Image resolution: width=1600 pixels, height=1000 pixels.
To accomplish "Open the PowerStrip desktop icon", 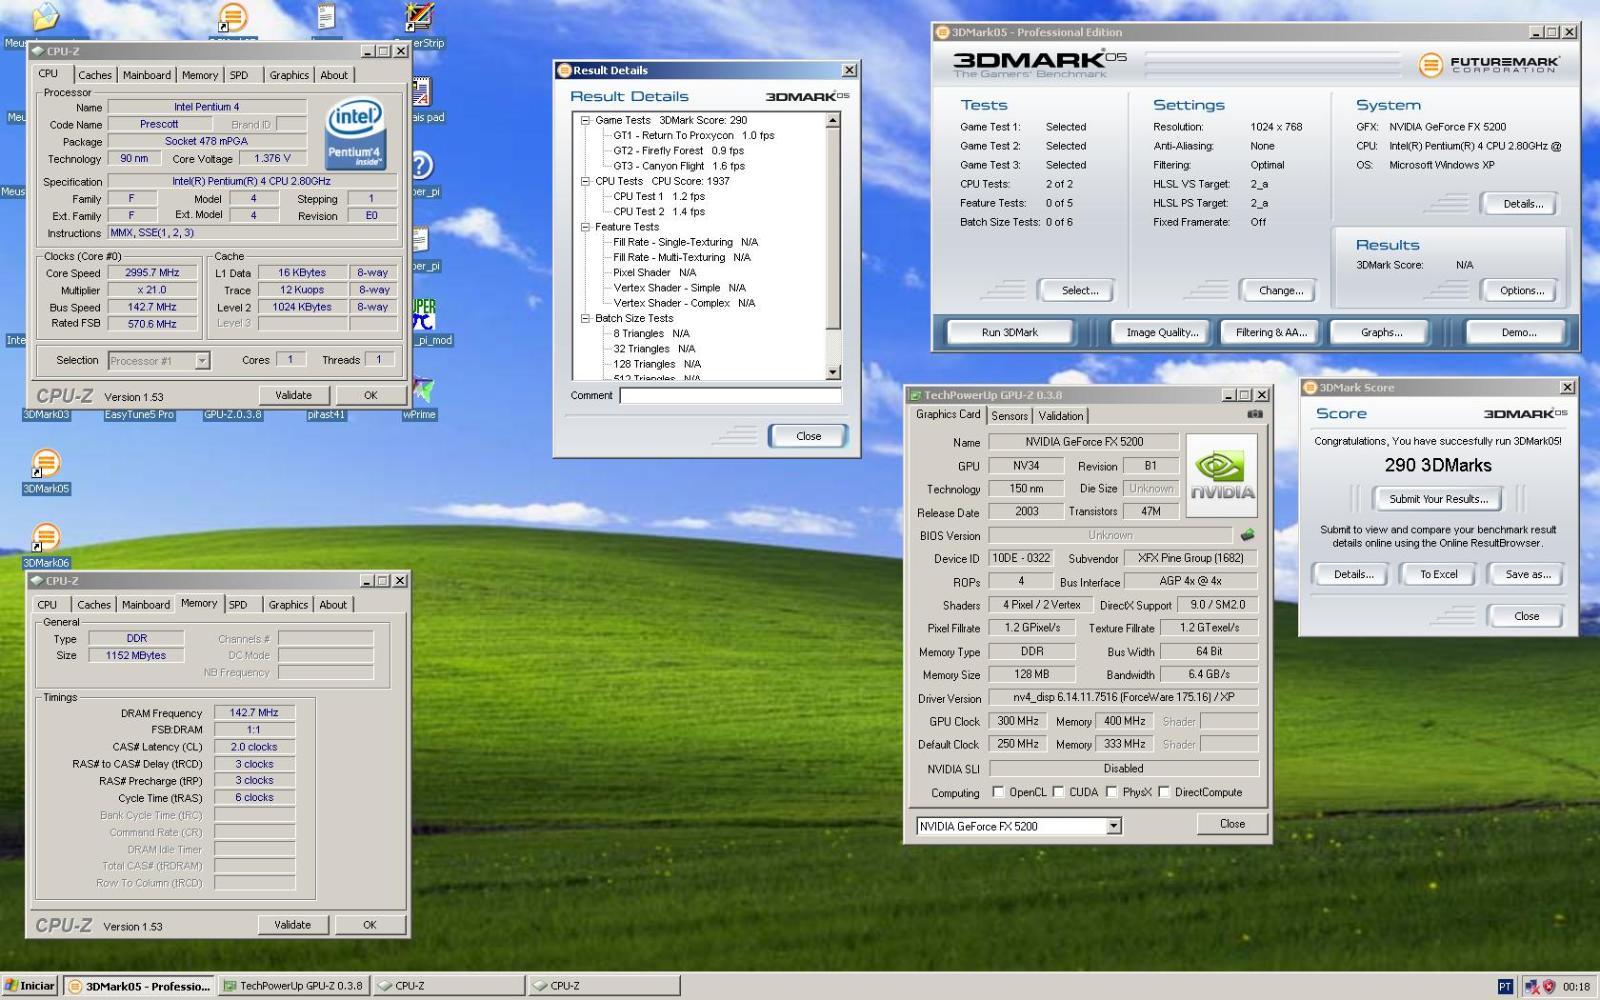I will (x=419, y=18).
